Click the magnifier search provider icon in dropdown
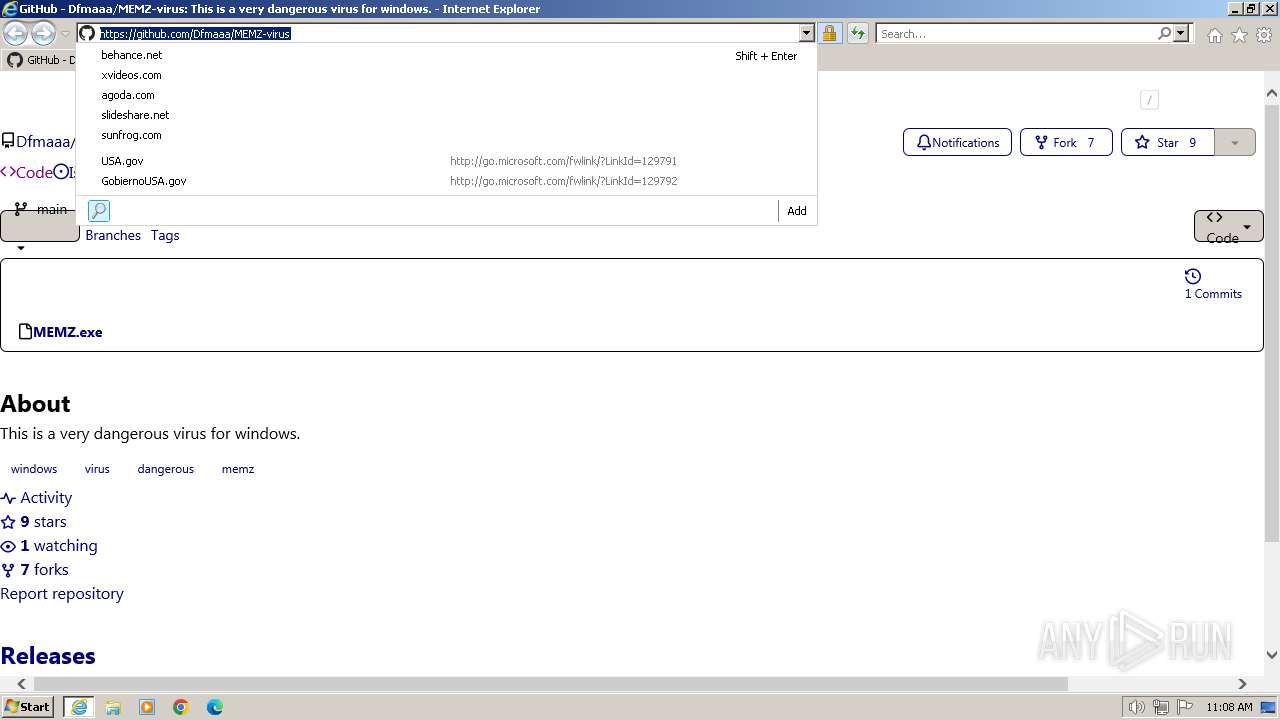1280x720 pixels. 99,211
